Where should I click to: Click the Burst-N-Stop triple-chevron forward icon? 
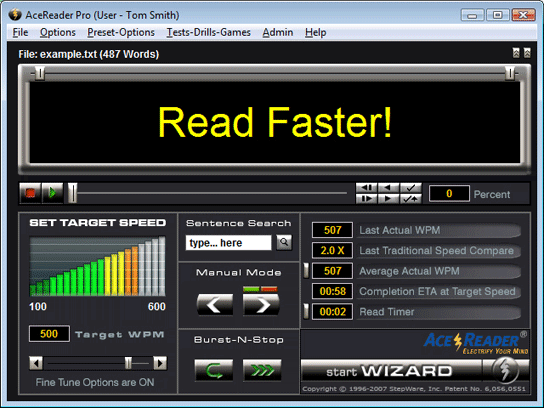[262, 370]
